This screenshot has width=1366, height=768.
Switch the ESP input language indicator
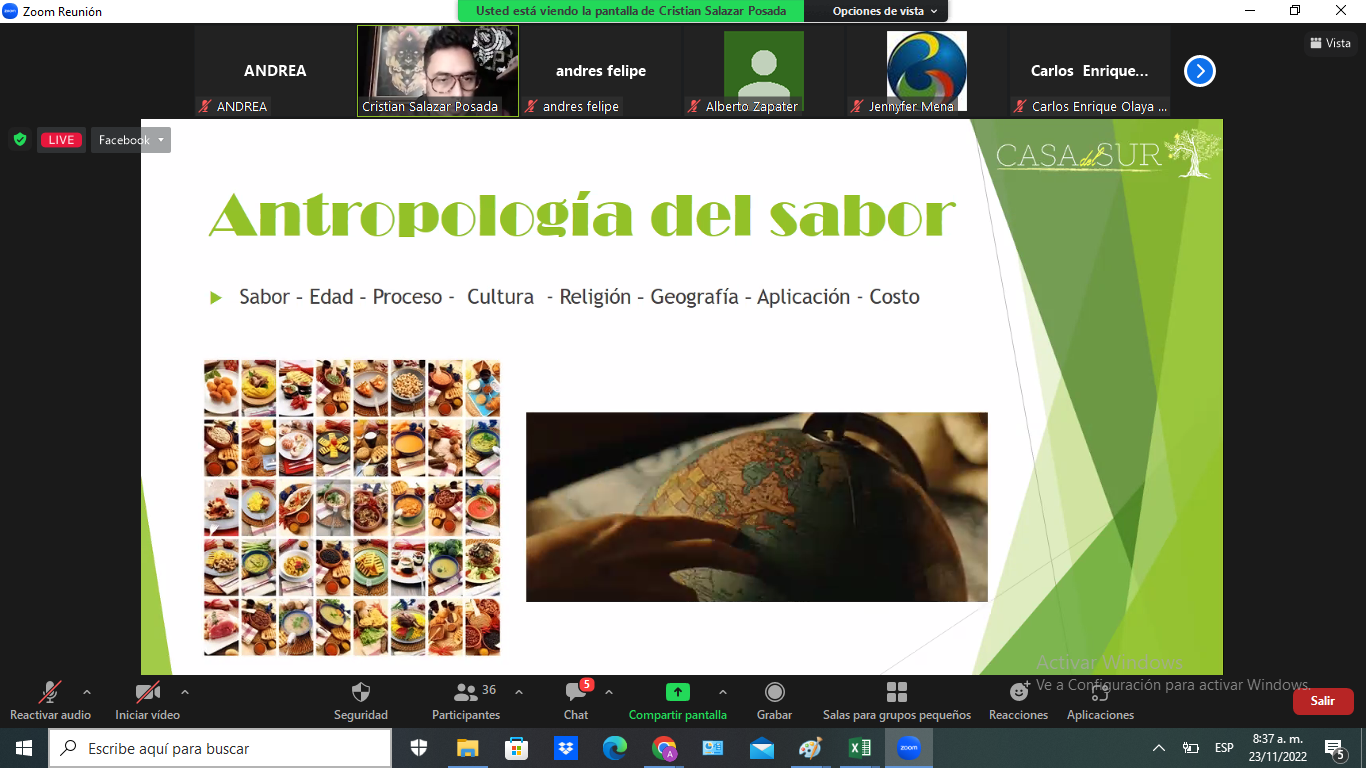(x=1224, y=748)
